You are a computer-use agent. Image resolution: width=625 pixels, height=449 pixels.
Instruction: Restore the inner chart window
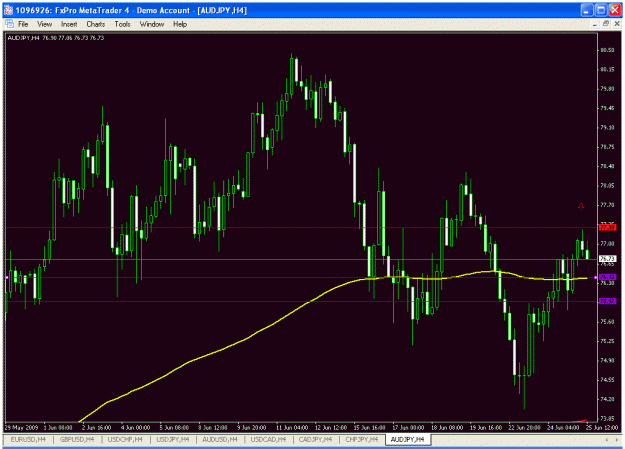pos(606,24)
